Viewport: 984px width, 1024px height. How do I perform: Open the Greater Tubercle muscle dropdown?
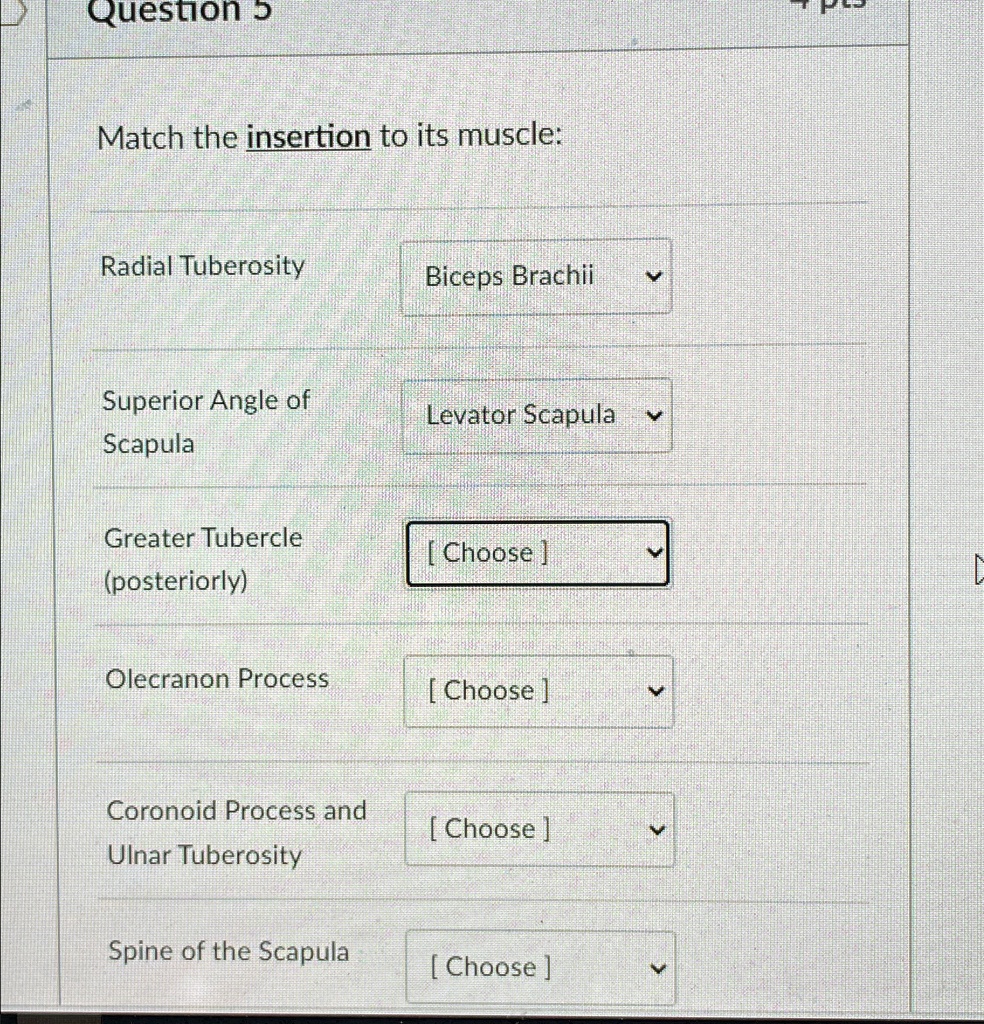[x=537, y=553]
